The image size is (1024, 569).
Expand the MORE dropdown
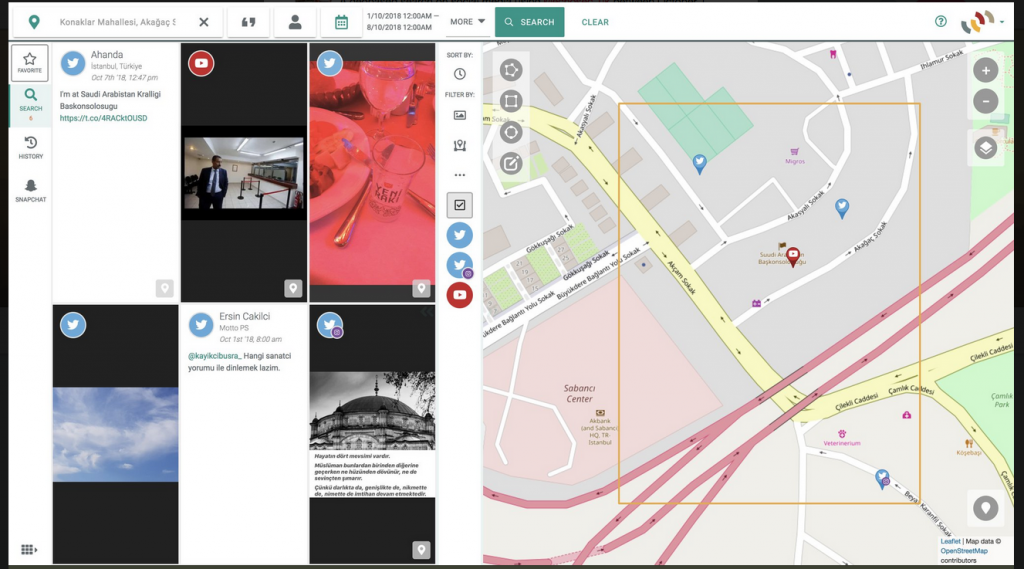[x=468, y=22]
